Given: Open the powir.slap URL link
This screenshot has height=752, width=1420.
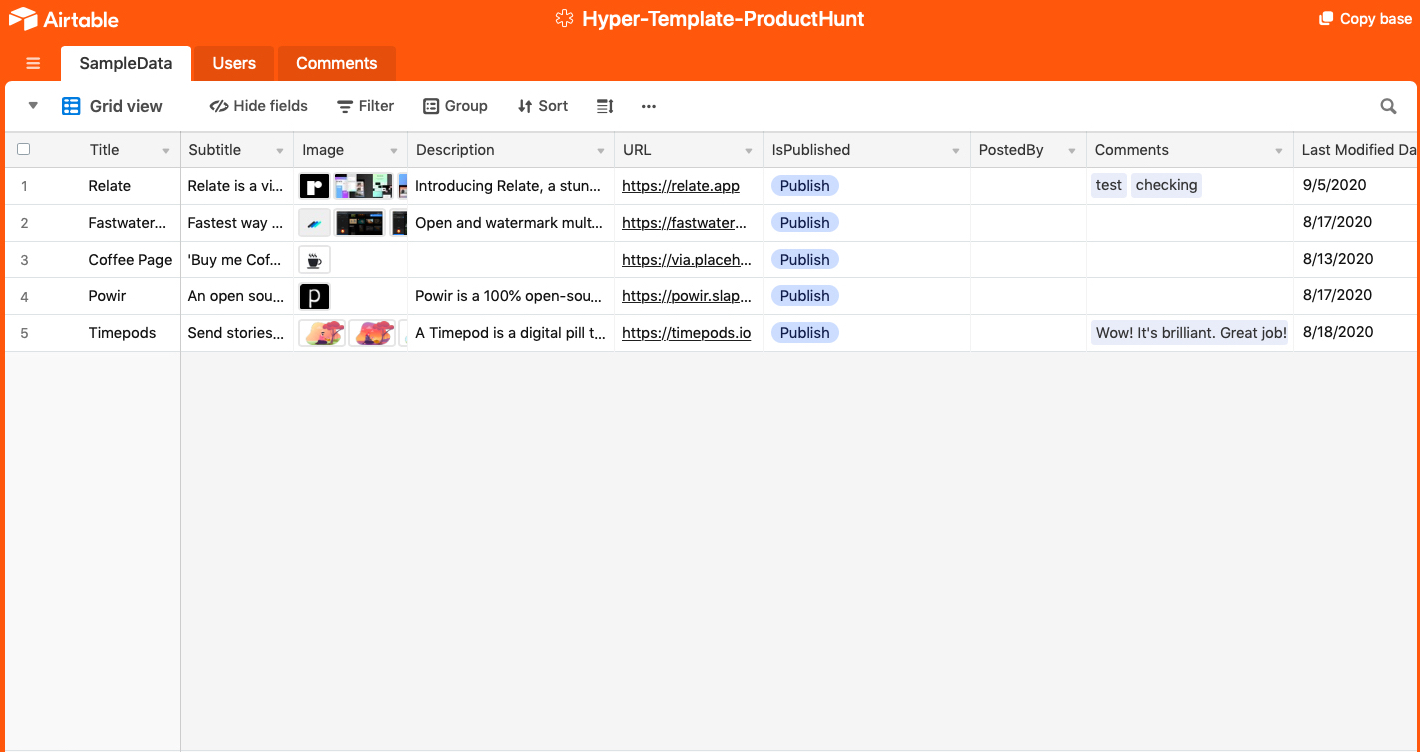Looking at the screenshot, I should point(685,296).
